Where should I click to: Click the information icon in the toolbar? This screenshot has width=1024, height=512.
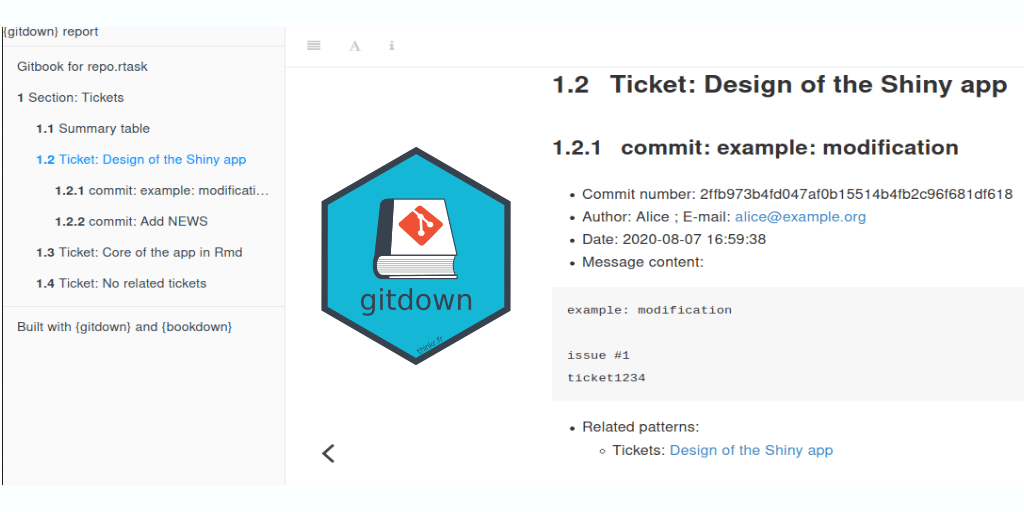point(392,46)
